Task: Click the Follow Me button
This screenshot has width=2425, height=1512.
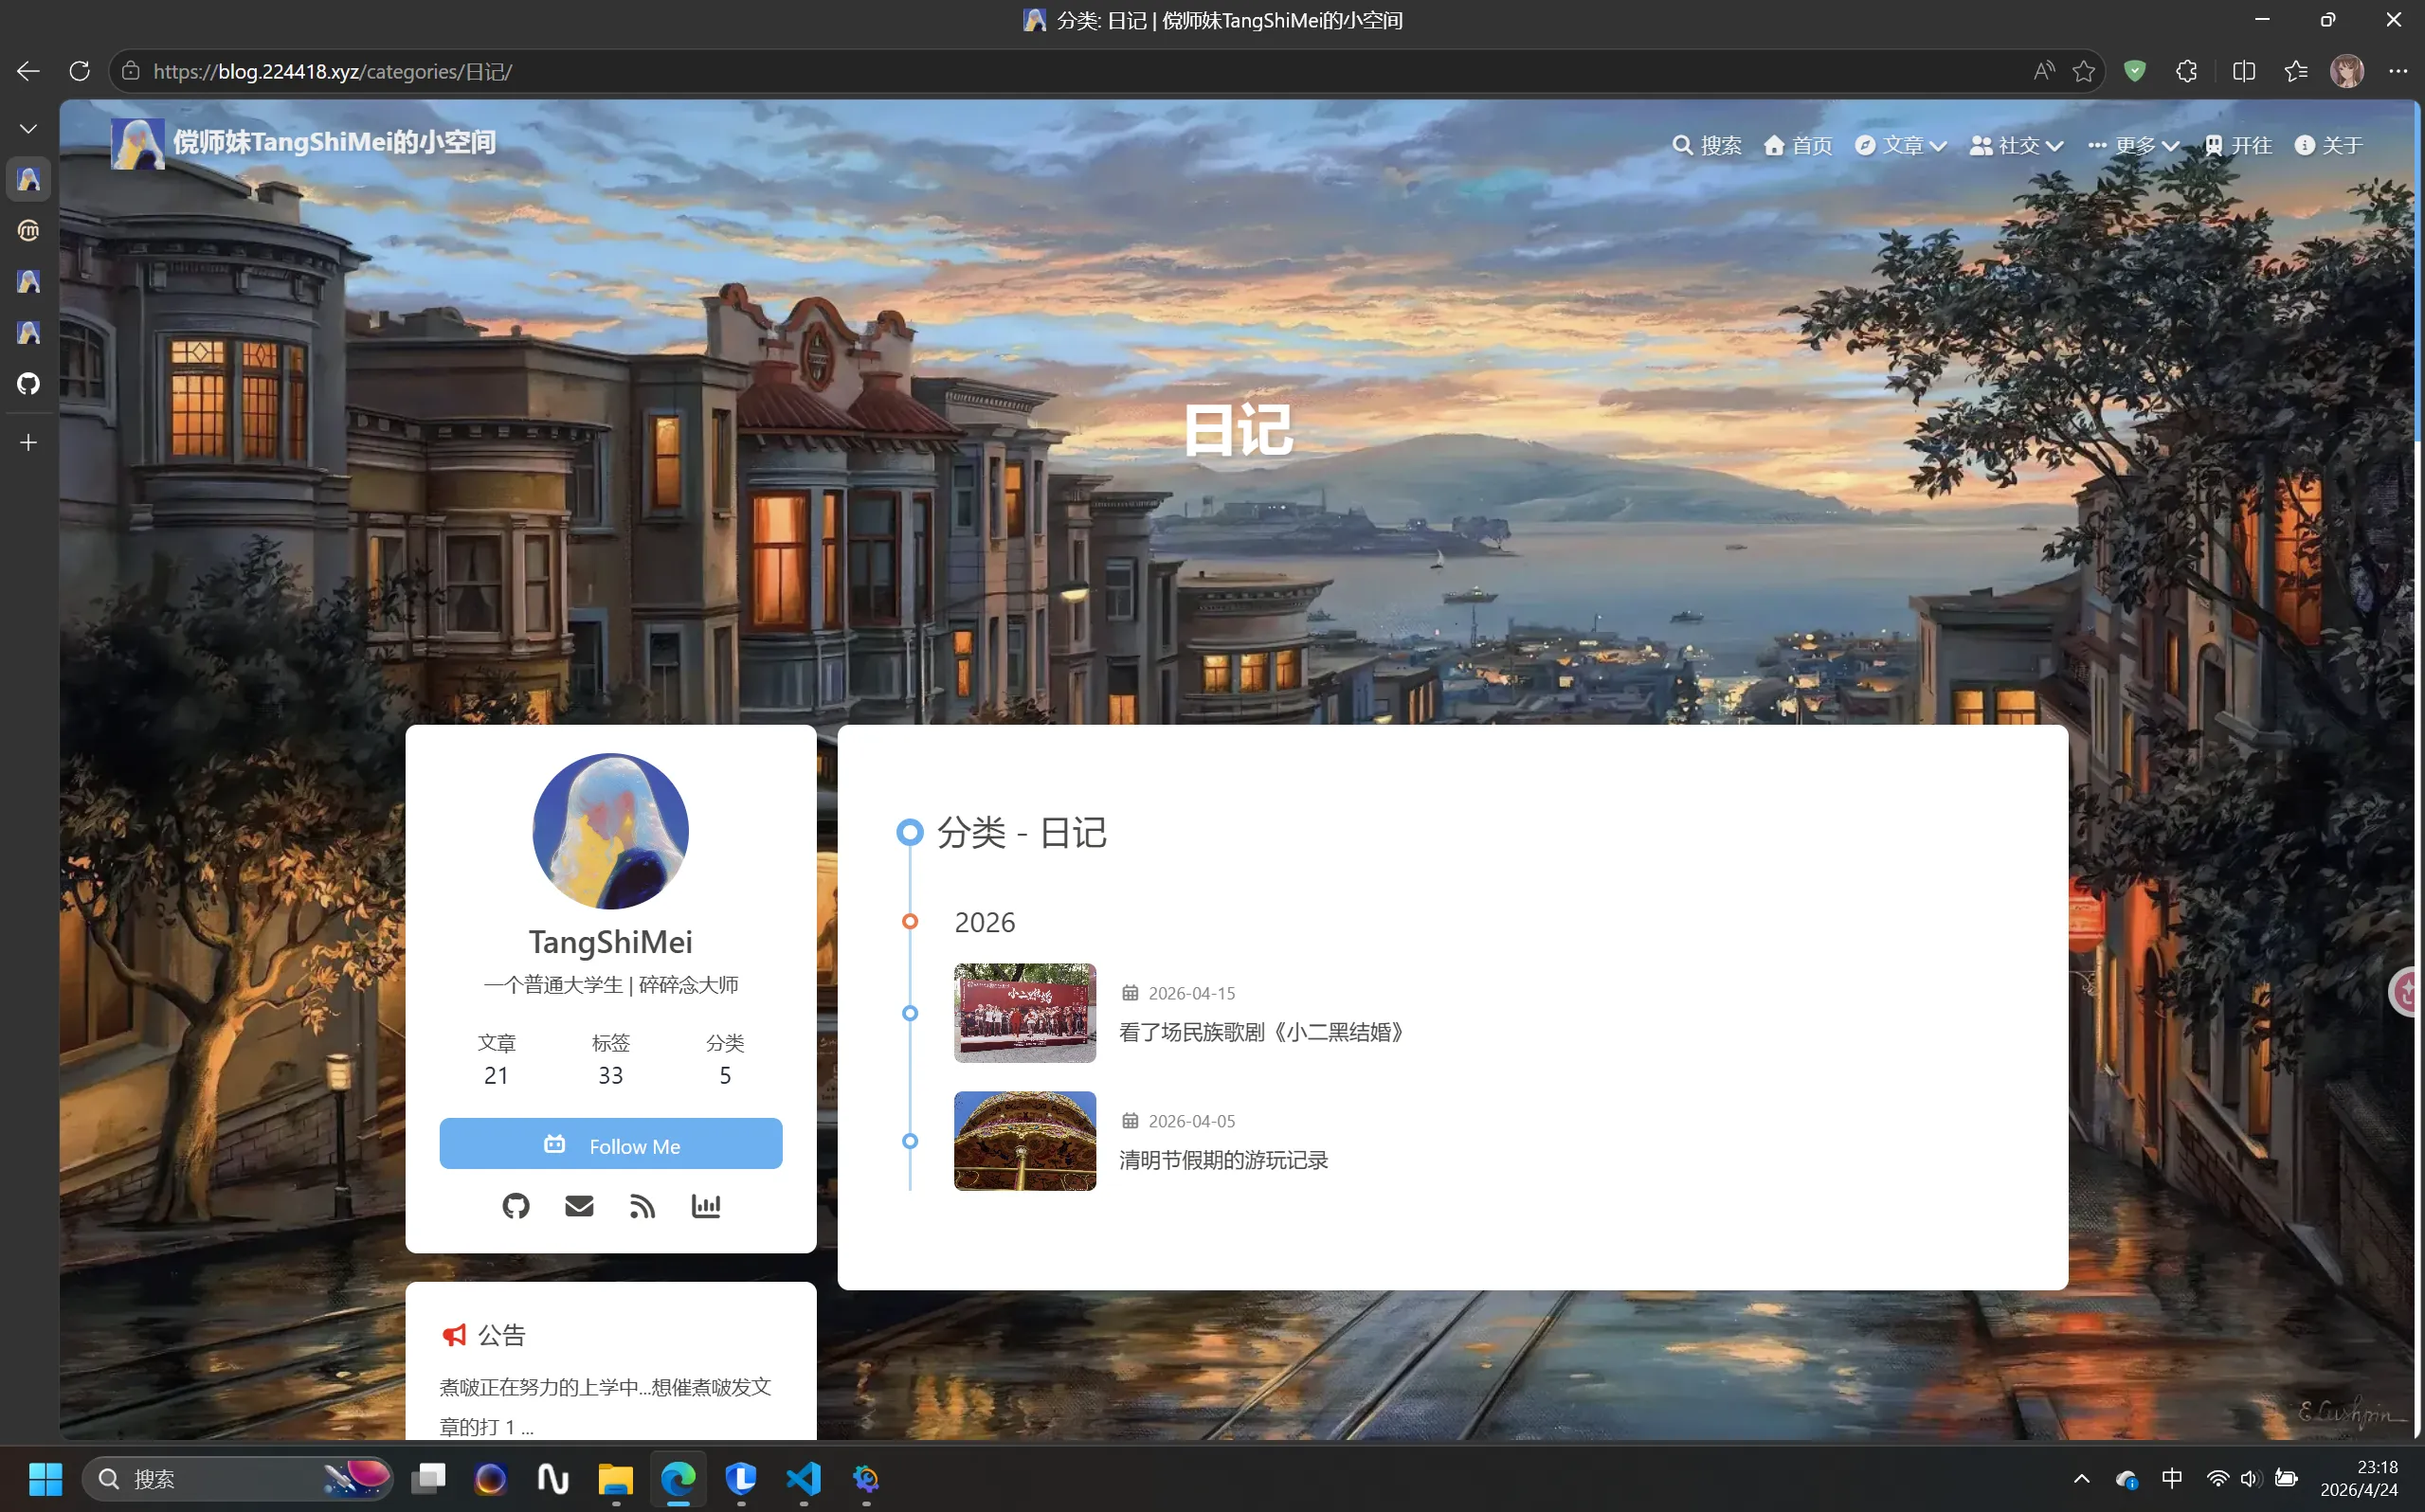Action: pyautogui.click(x=610, y=1144)
